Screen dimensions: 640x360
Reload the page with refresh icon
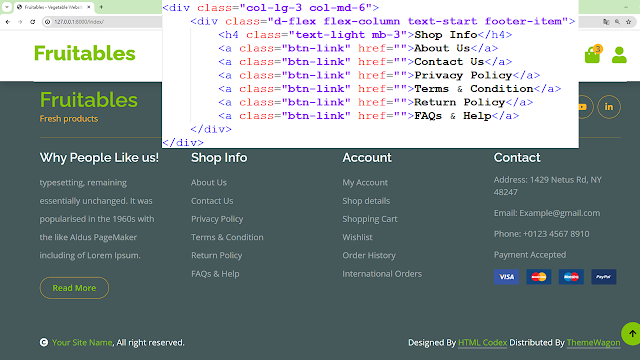[x=33, y=22]
